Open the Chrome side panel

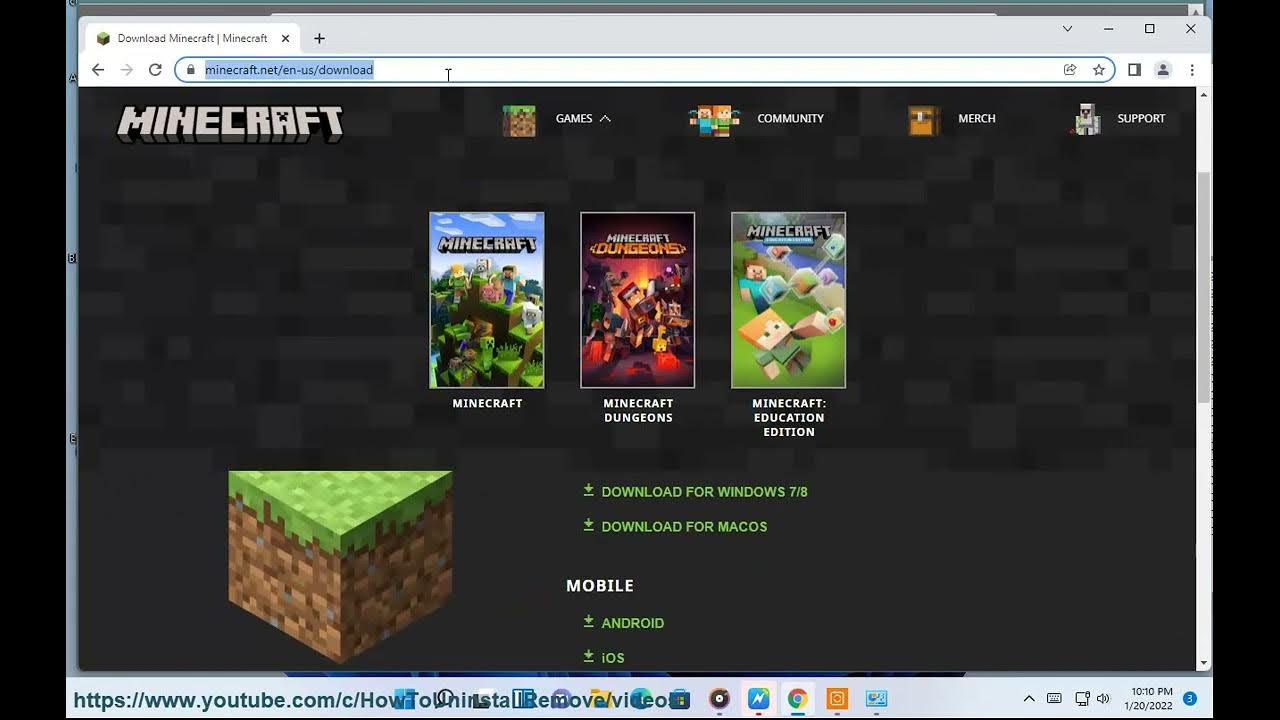(1134, 70)
